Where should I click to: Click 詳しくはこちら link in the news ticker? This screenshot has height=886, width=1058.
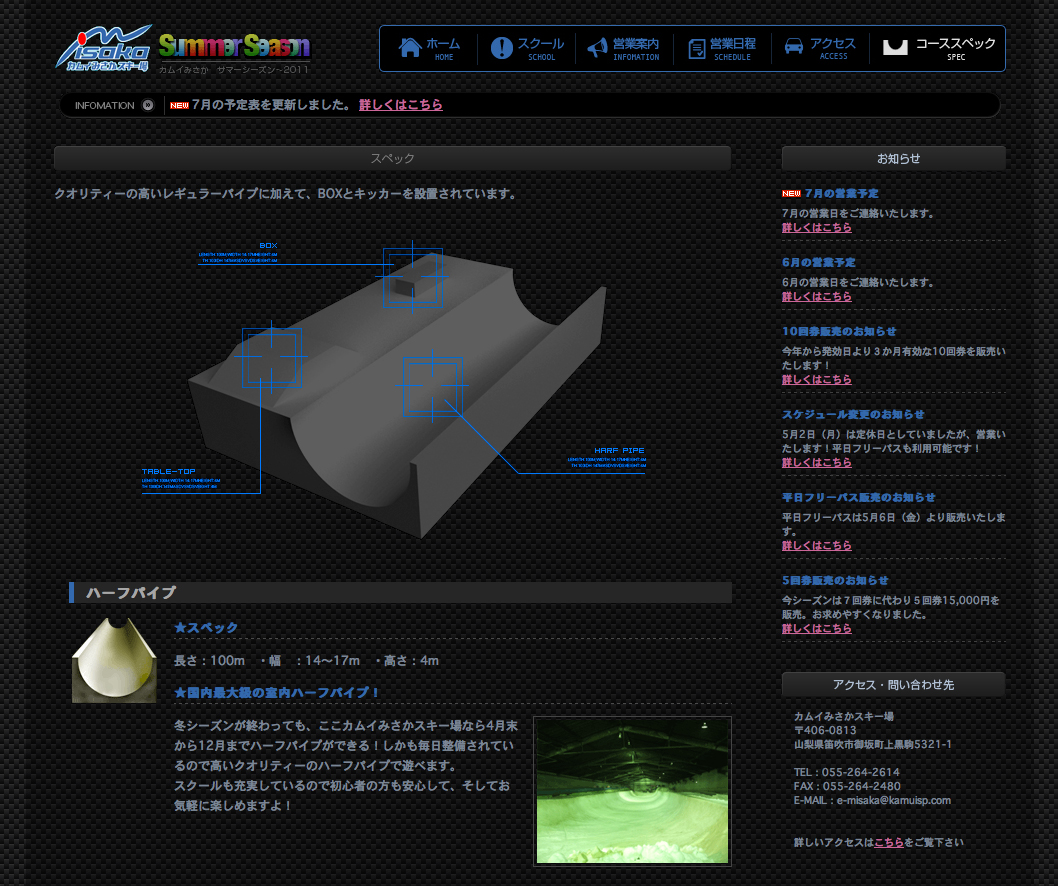[400, 105]
